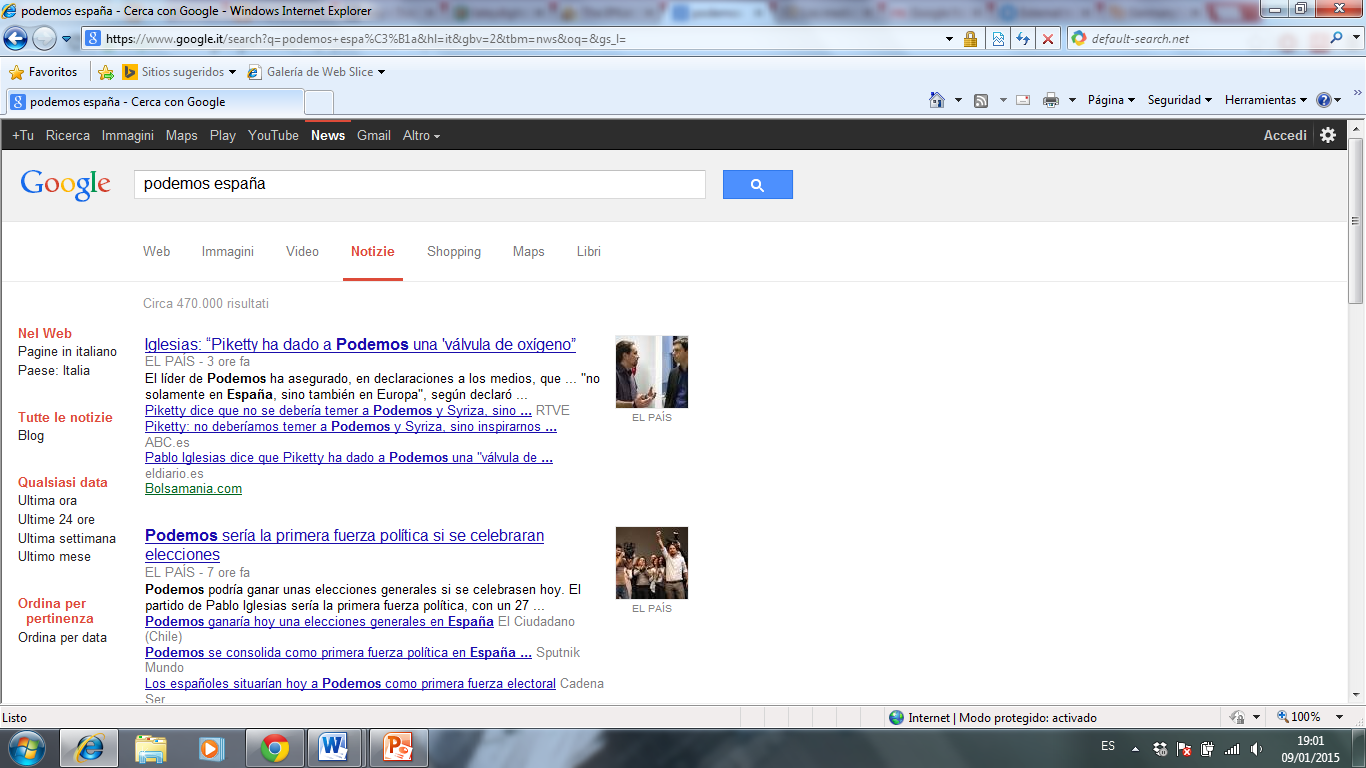Image resolution: width=1366 pixels, height=768 pixels.
Task: Add page to the Favorites bar icon
Action: pyautogui.click(x=106, y=72)
